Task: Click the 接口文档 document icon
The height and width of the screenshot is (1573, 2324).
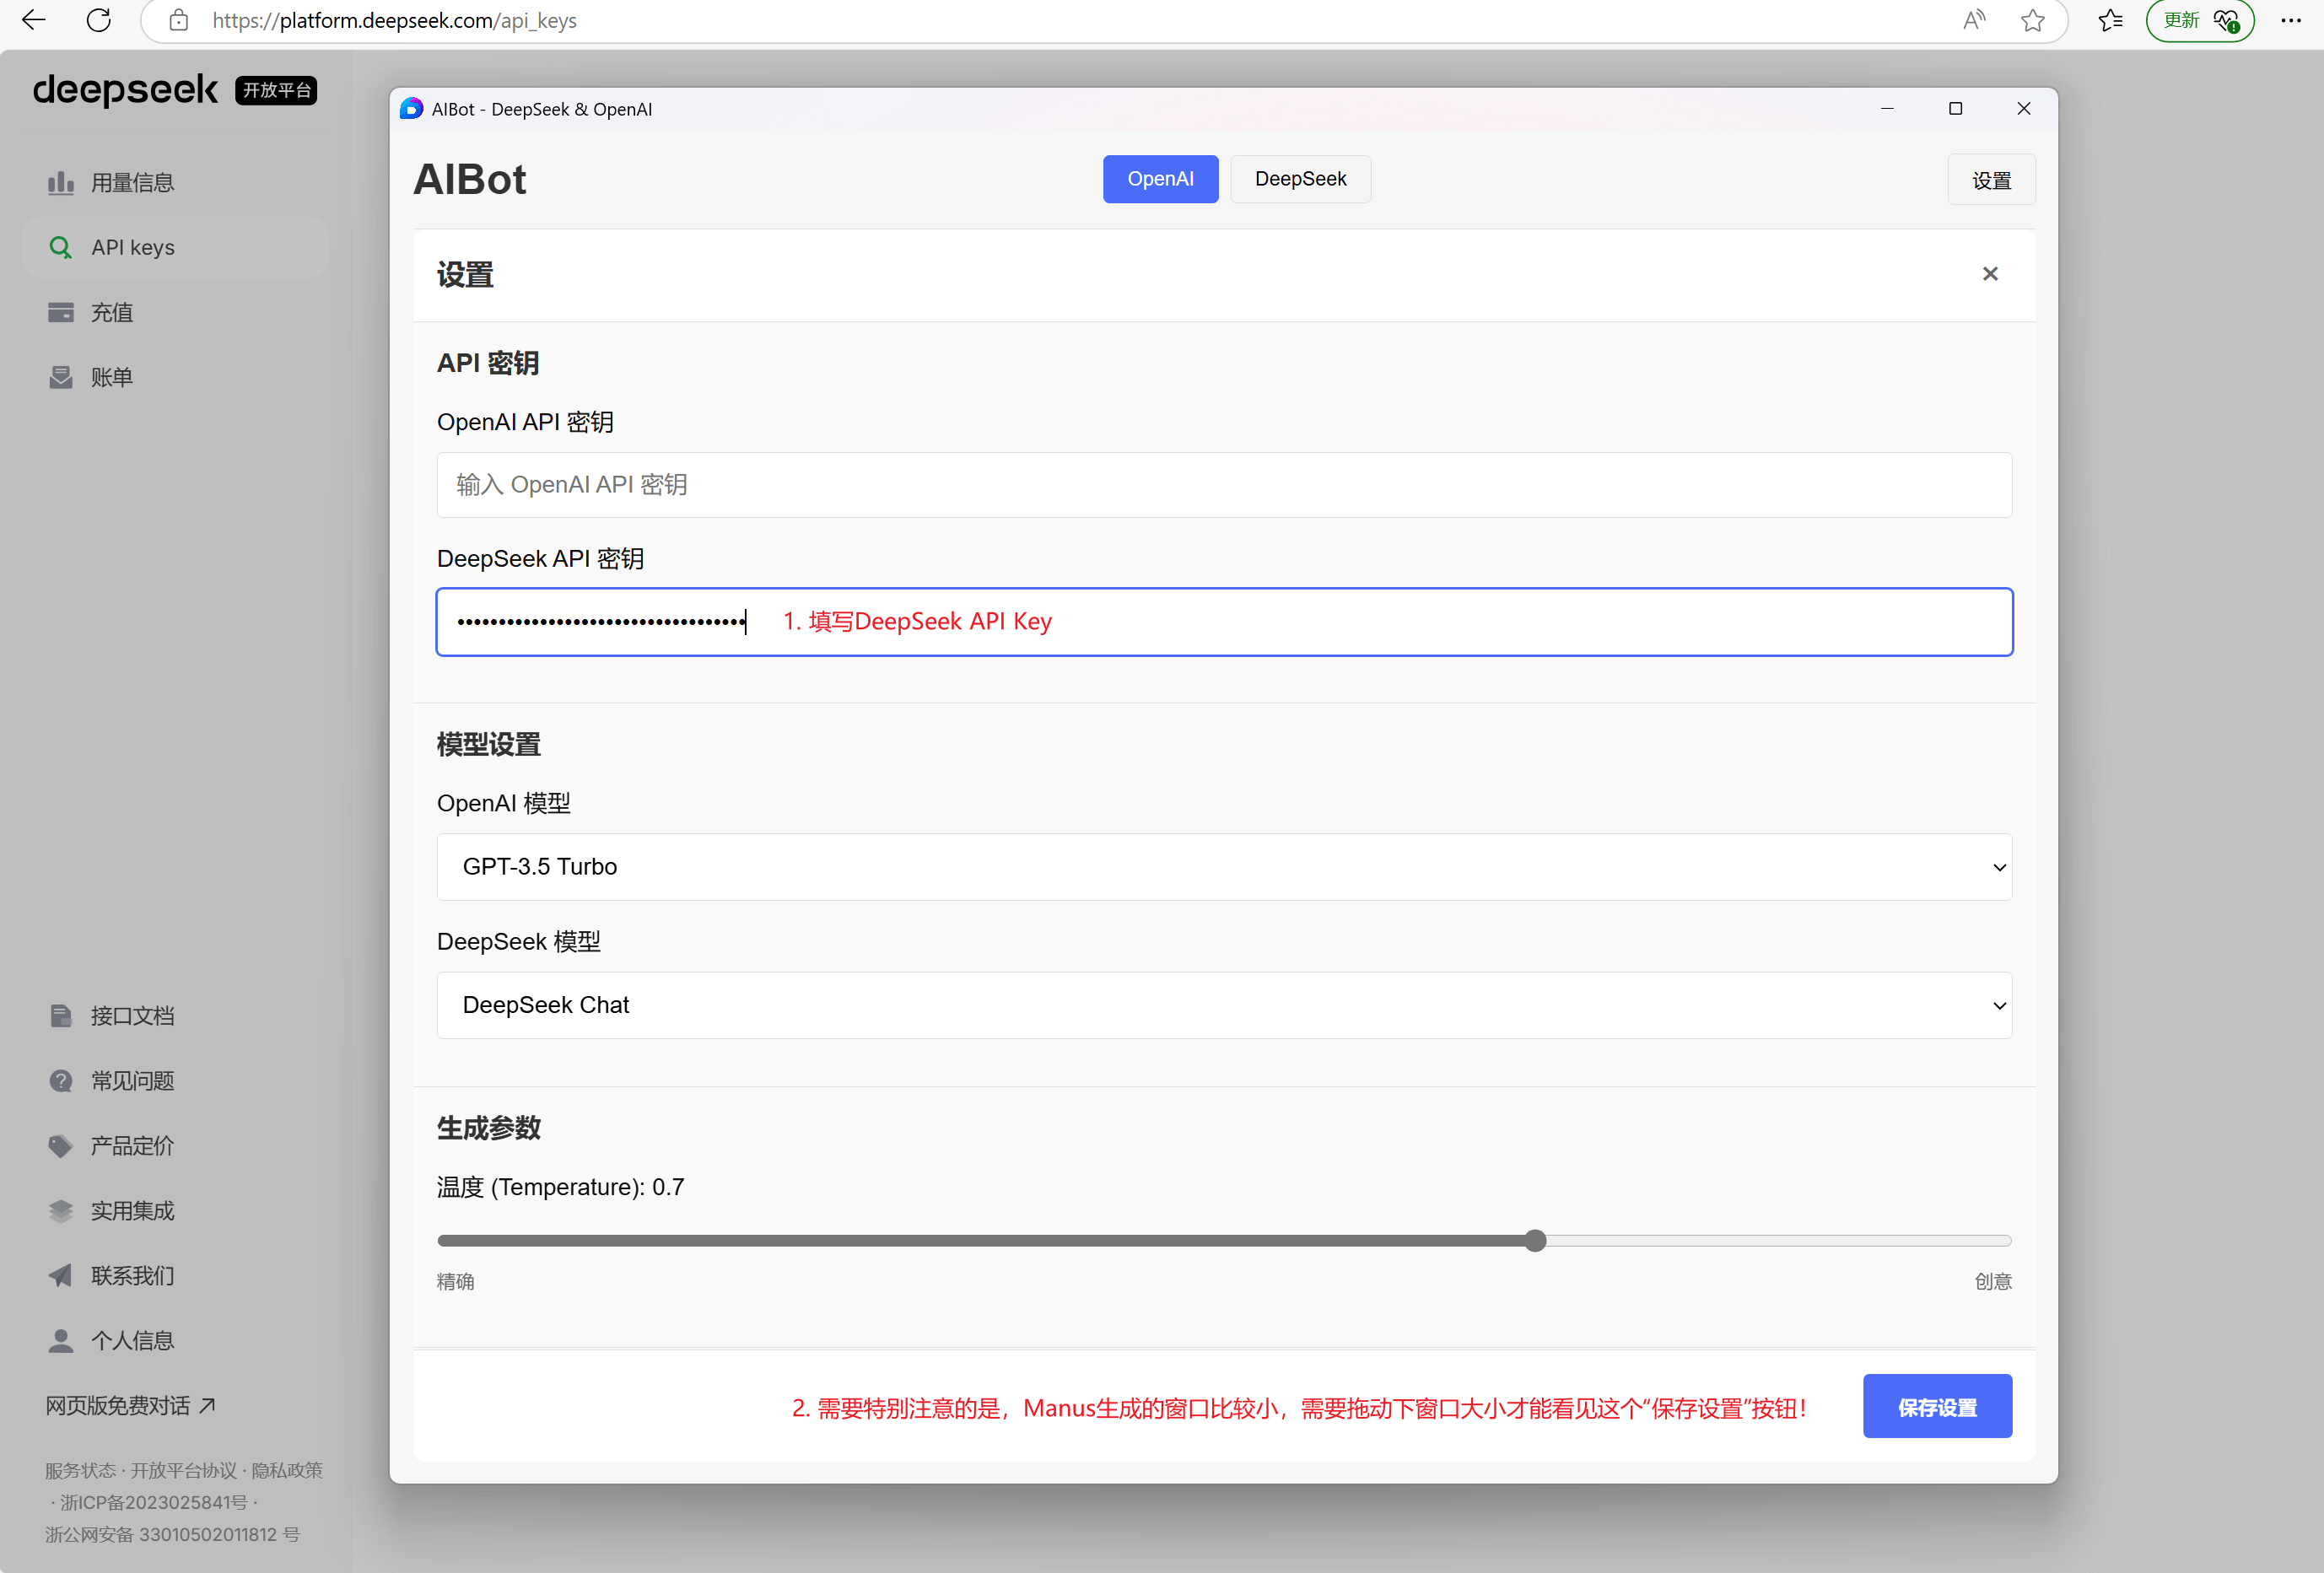Action: click(x=61, y=1016)
